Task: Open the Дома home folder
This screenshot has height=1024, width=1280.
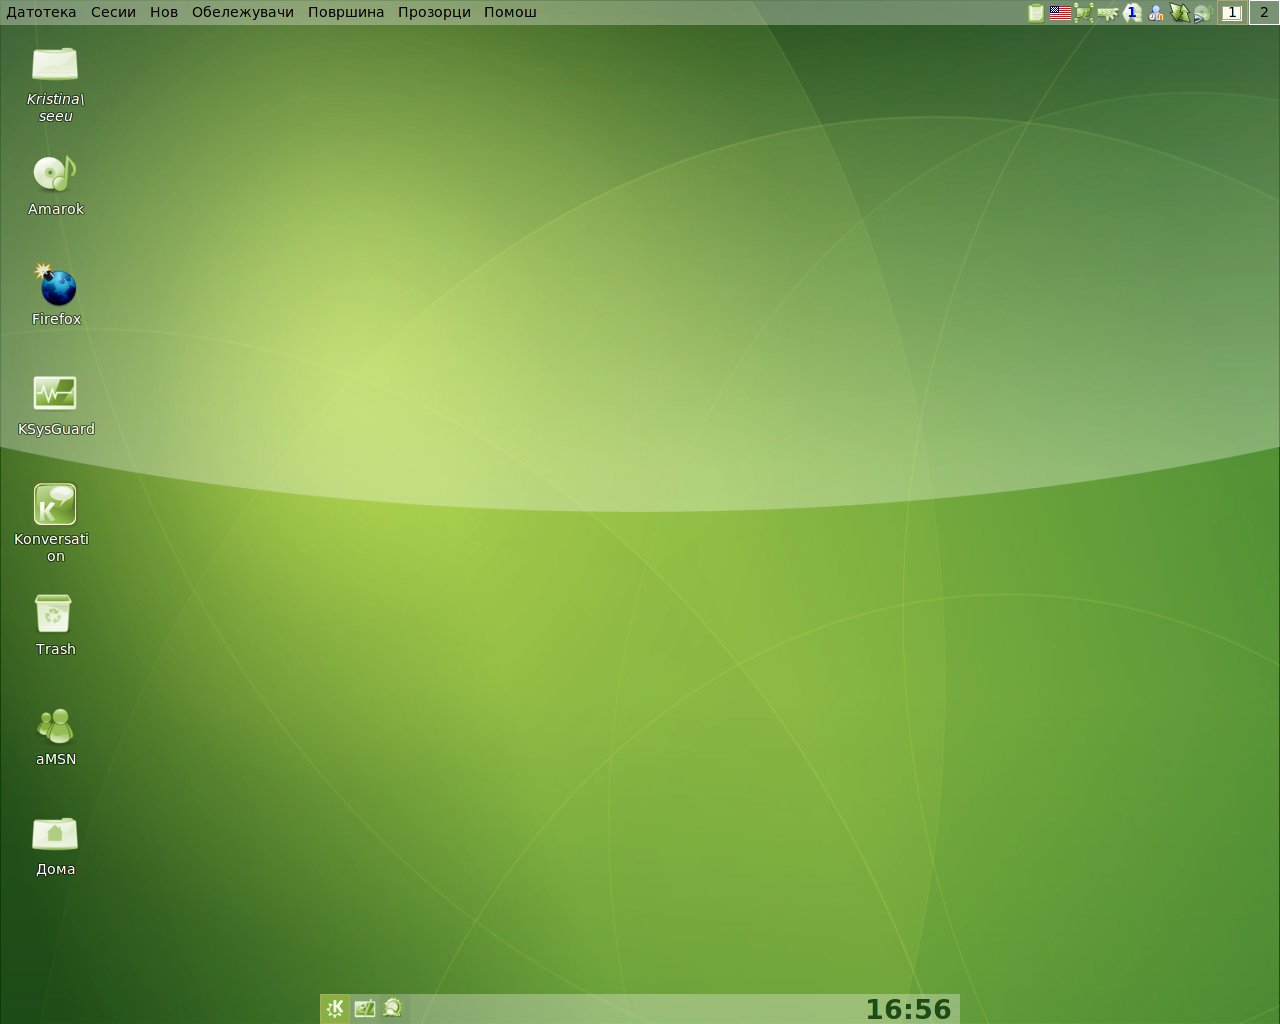Action: click(x=55, y=834)
